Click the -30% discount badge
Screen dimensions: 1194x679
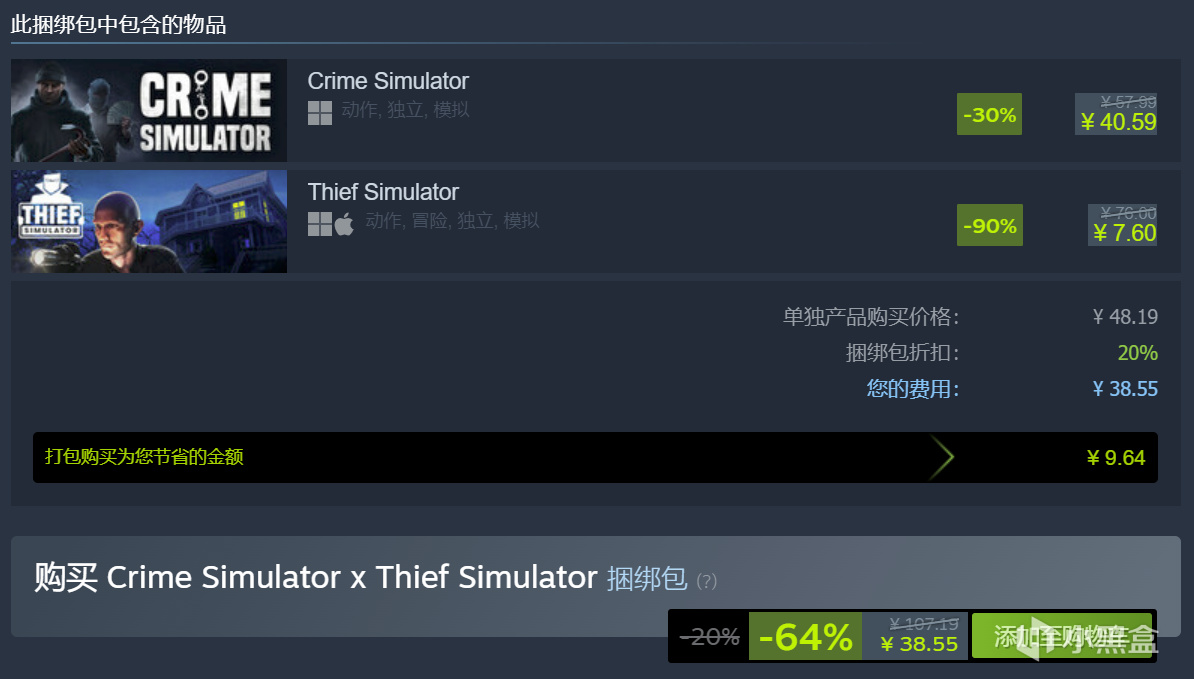tap(989, 114)
